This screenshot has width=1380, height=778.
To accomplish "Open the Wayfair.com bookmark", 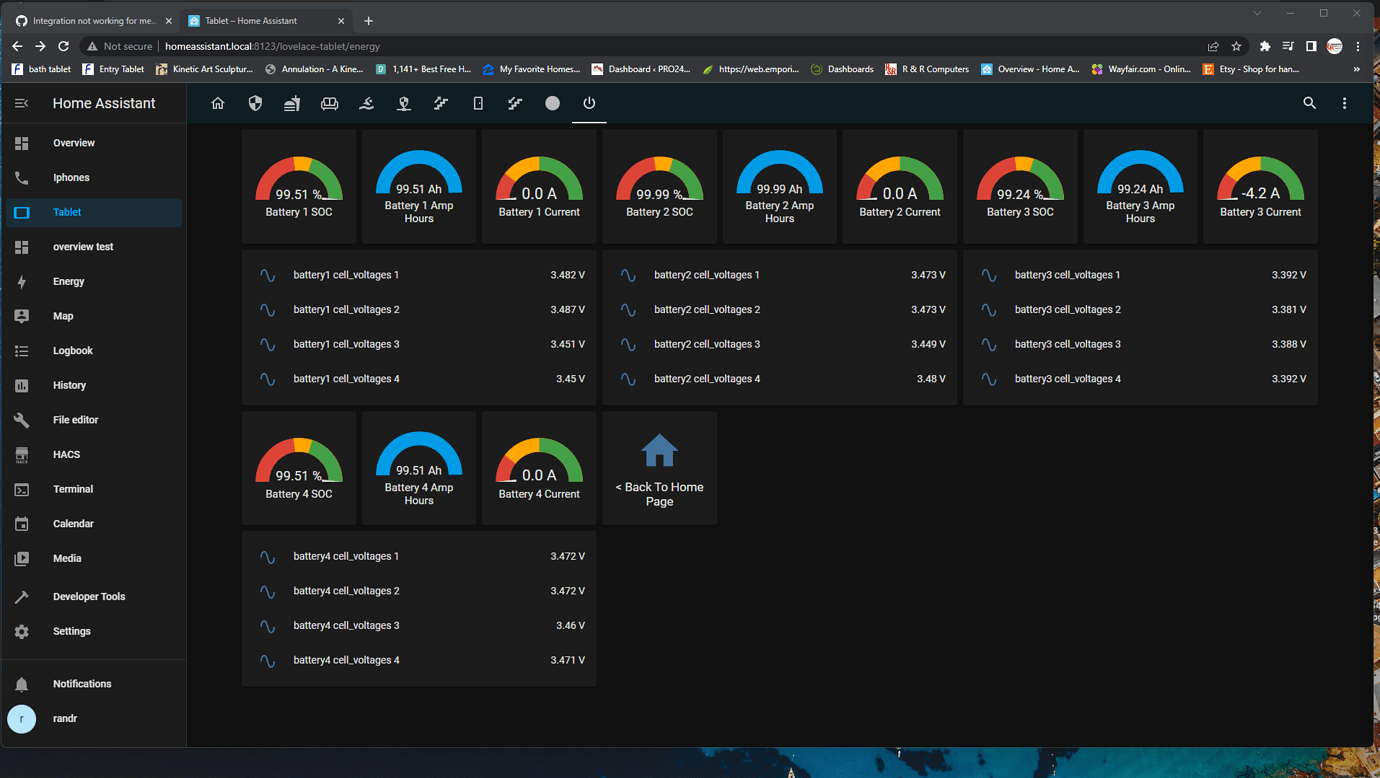I will tap(1135, 69).
